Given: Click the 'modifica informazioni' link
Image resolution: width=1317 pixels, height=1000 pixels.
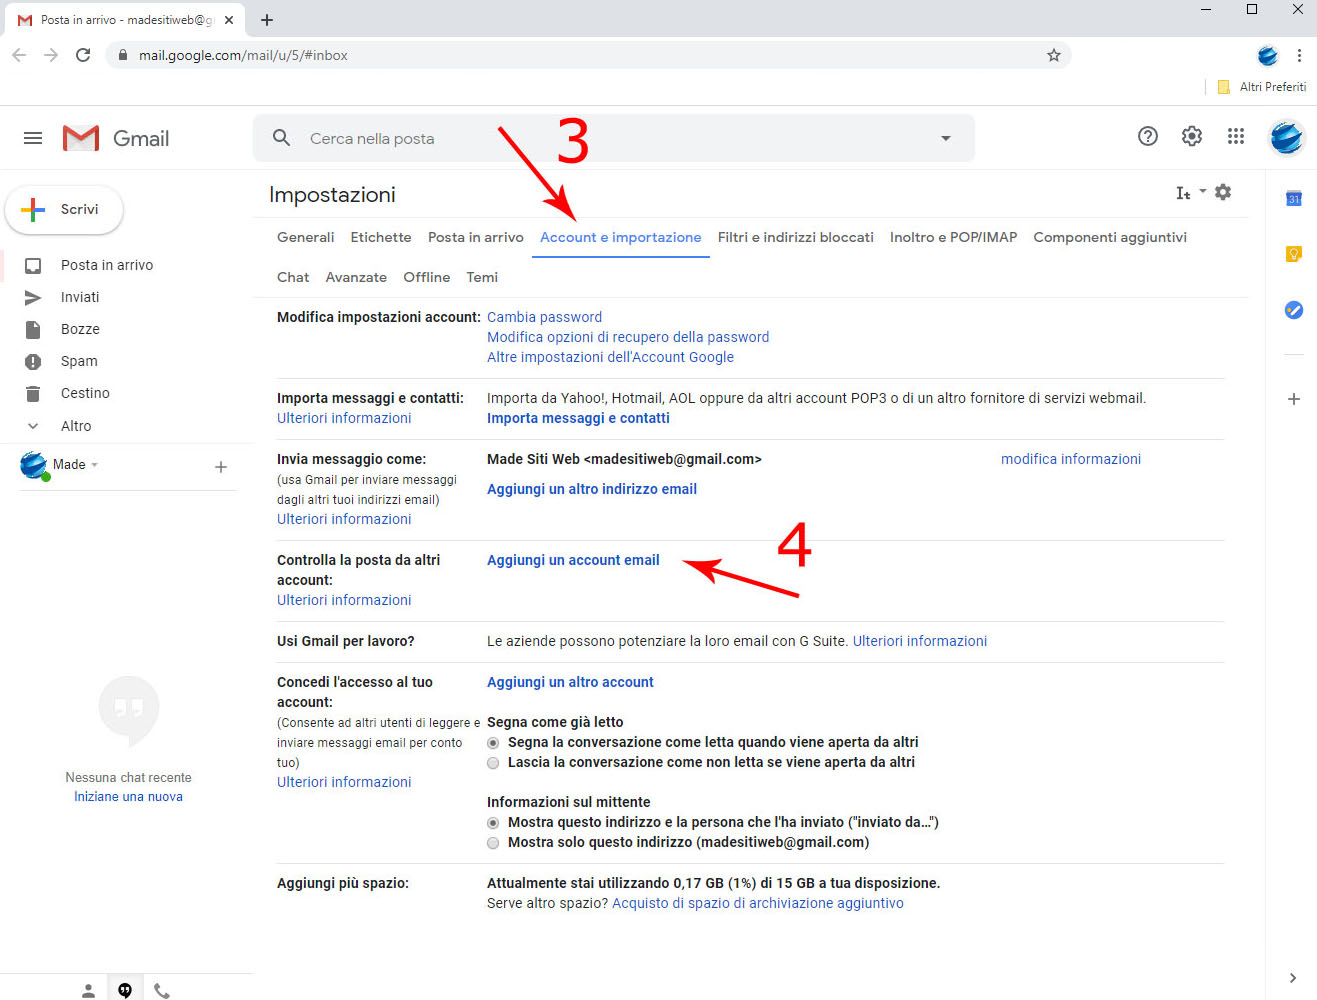Looking at the screenshot, I should (1071, 459).
